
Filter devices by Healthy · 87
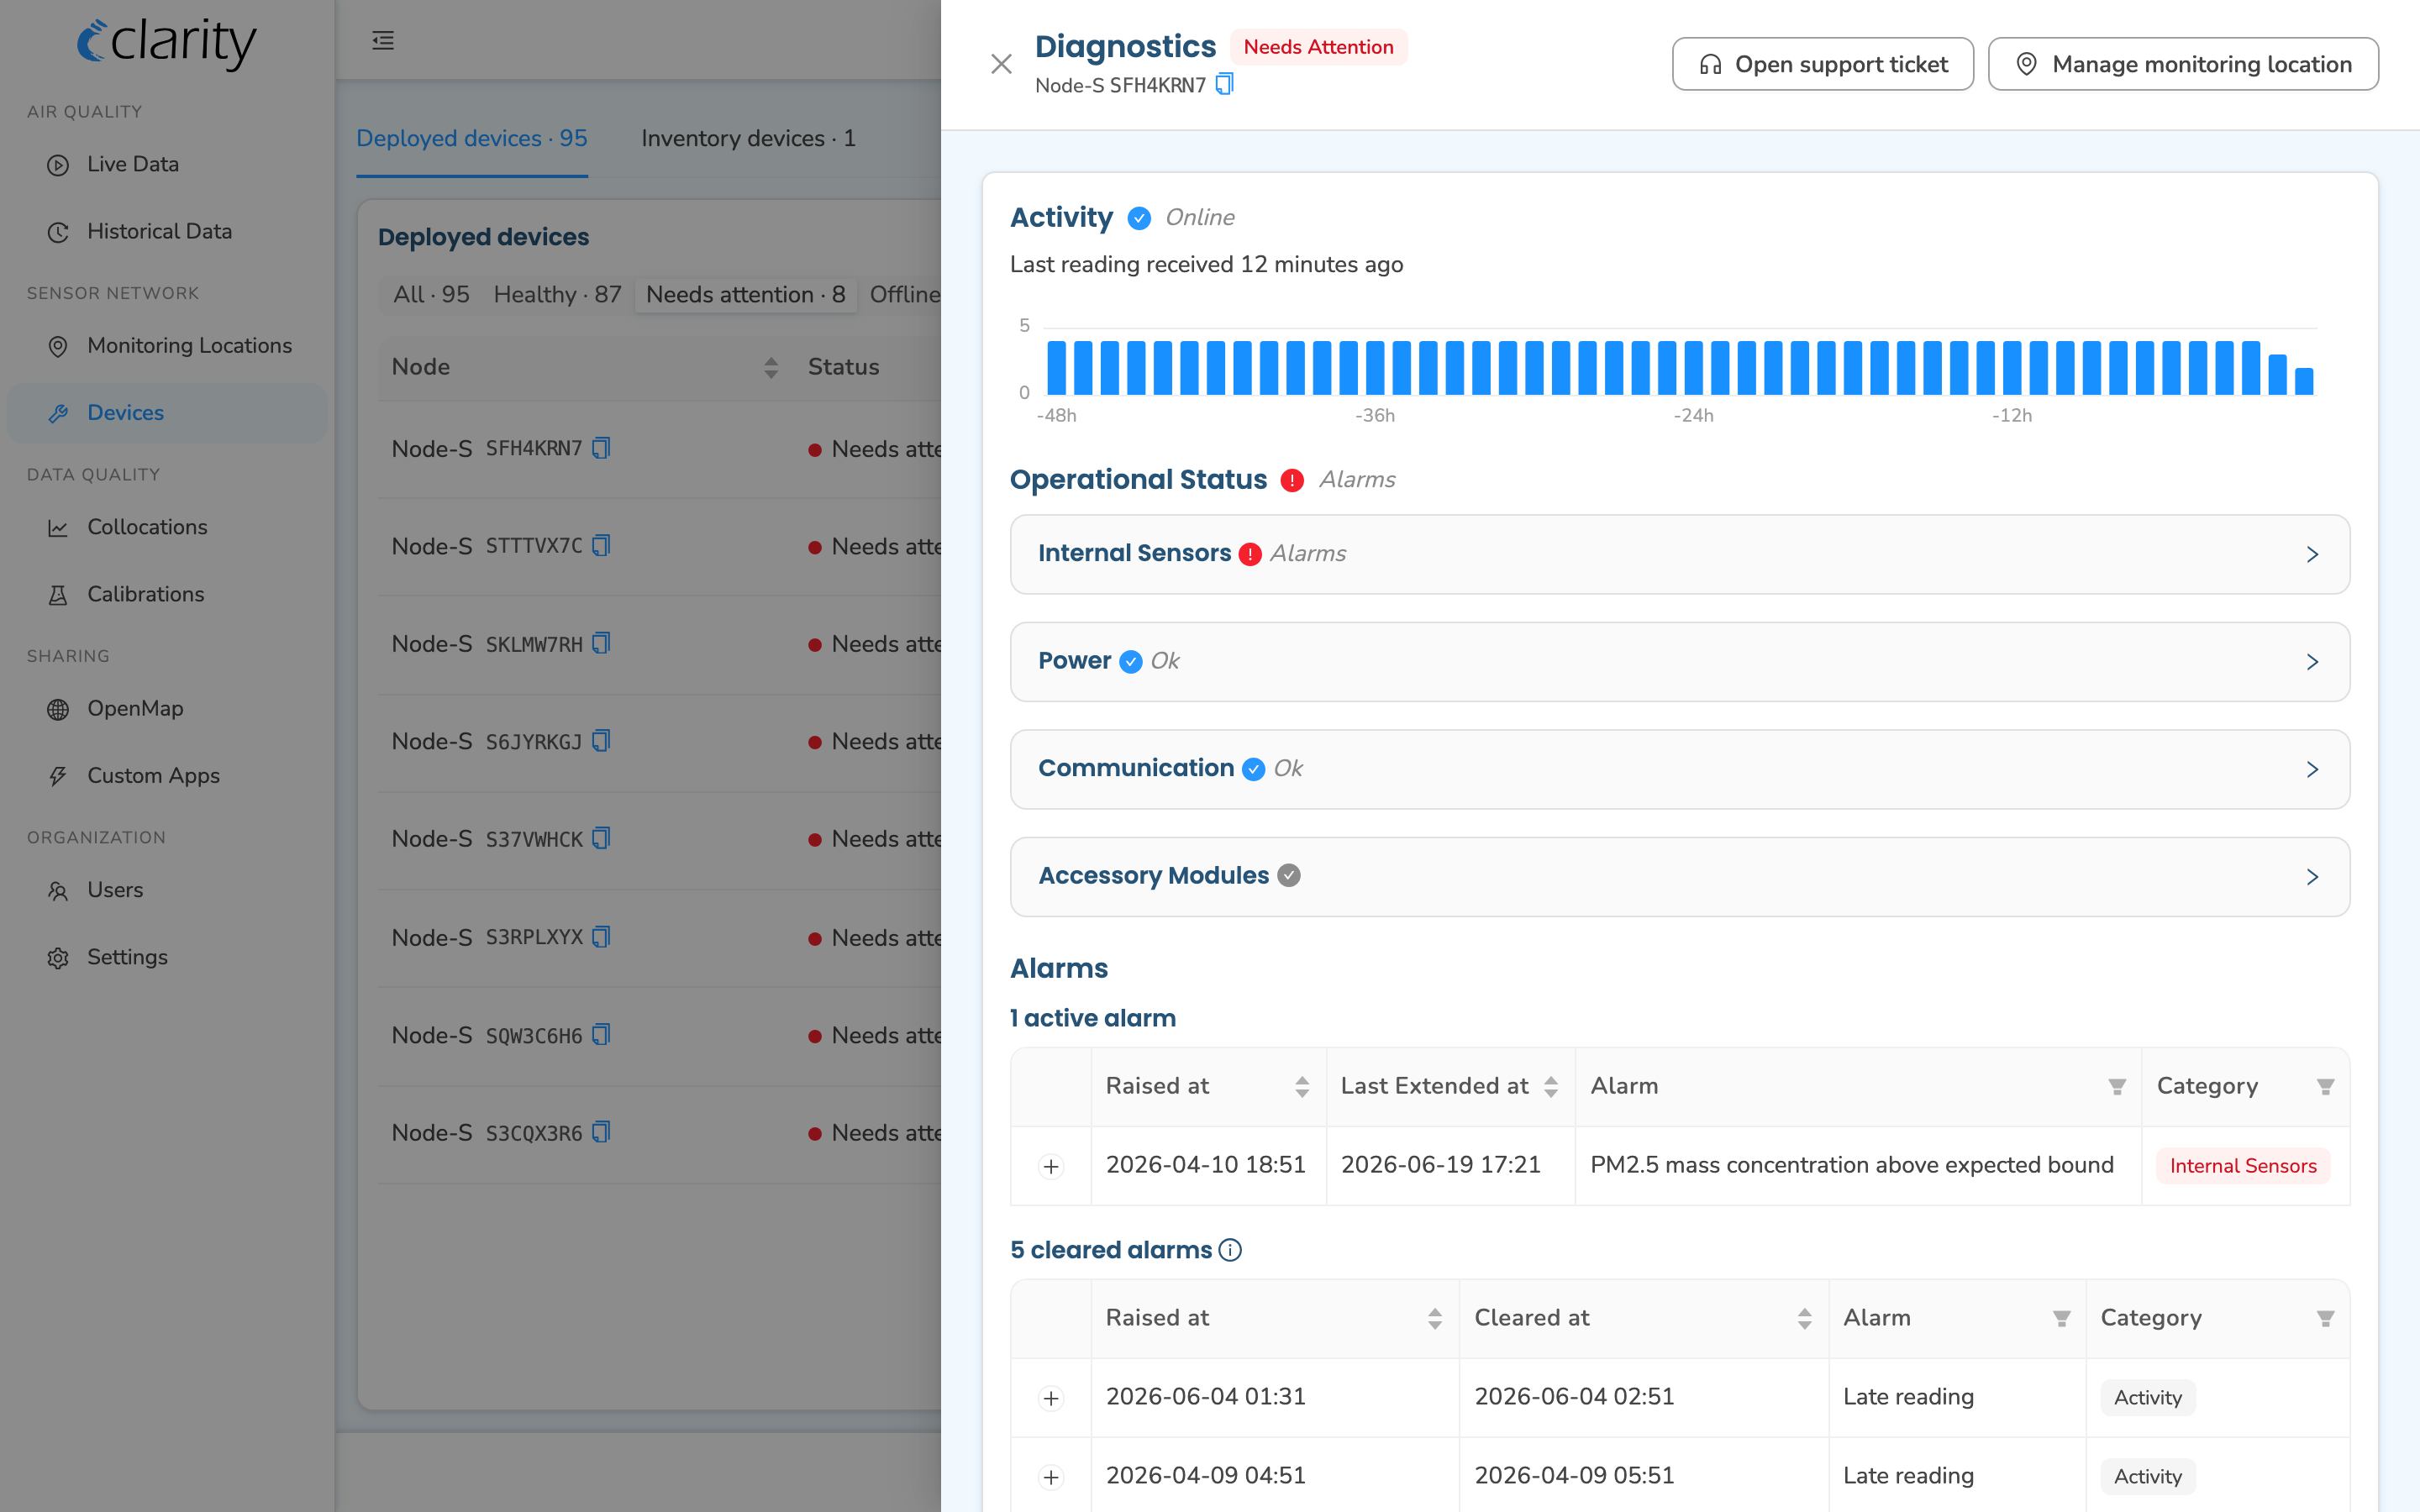pyautogui.click(x=557, y=294)
